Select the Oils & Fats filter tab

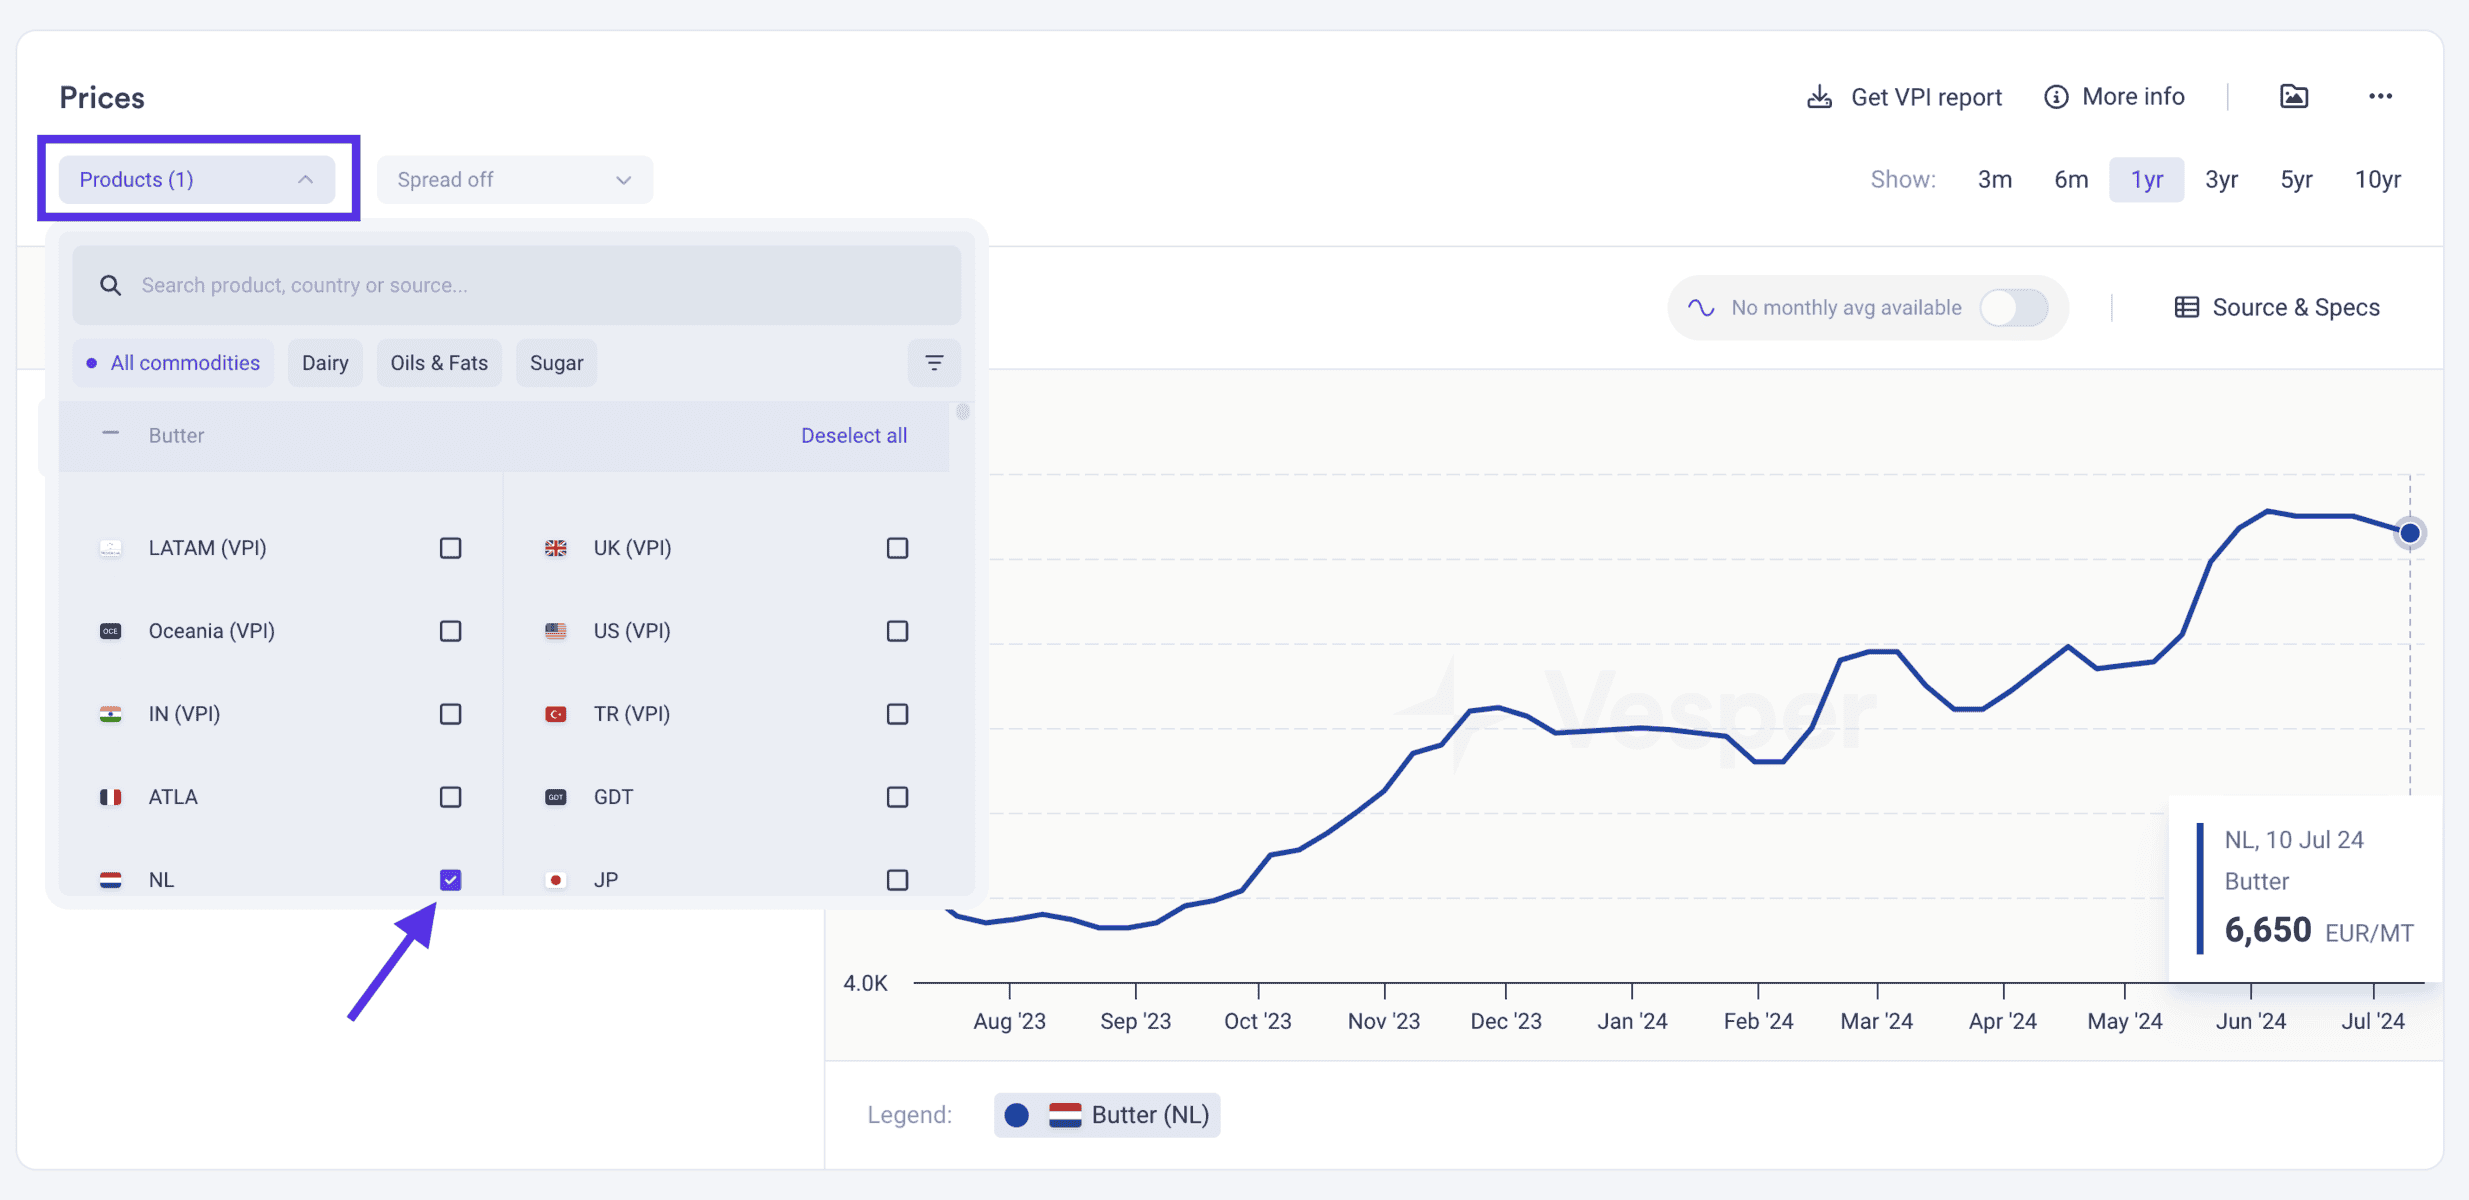[439, 363]
